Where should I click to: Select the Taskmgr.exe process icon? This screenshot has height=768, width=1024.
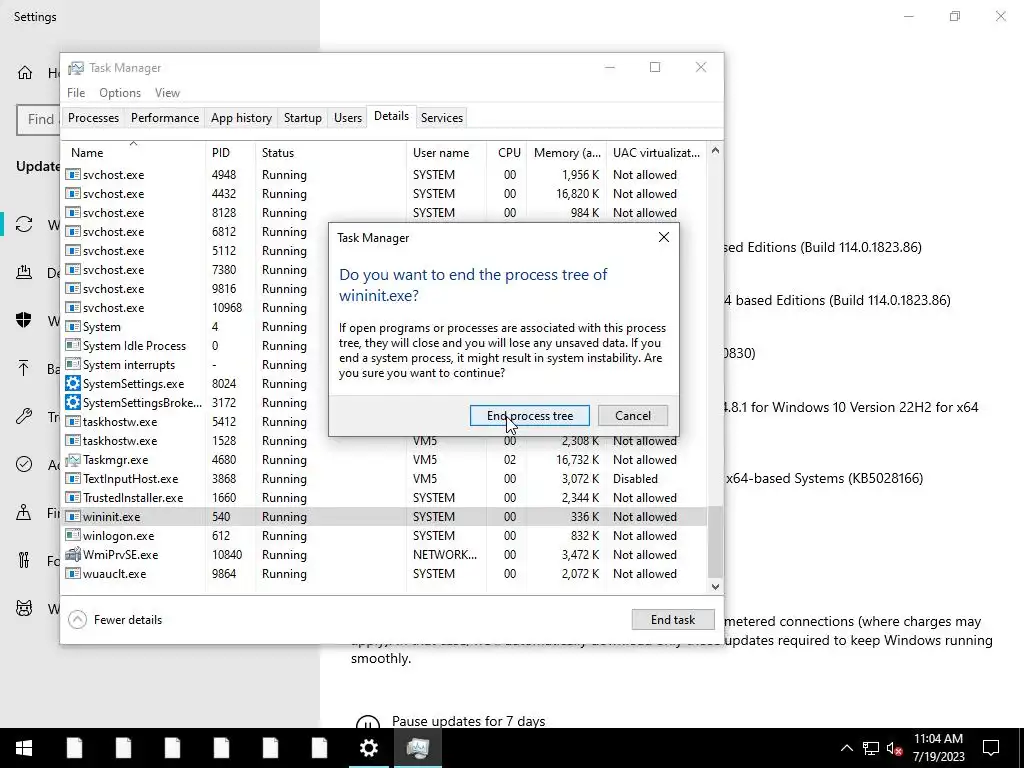(x=72, y=459)
